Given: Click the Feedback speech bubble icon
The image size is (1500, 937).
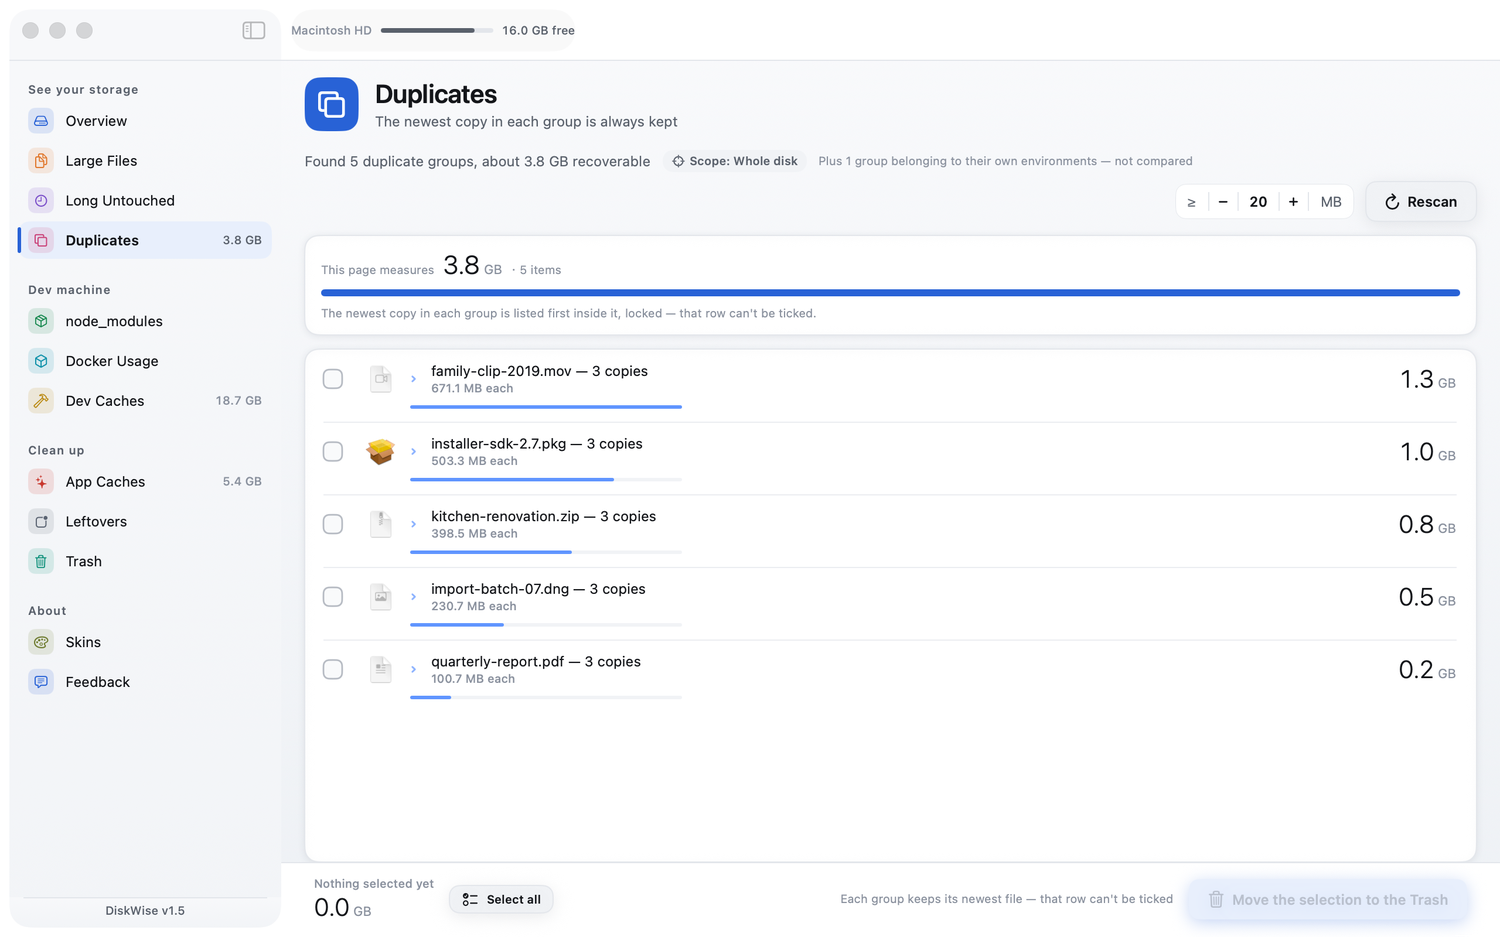Looking at the screenshot, I should coord(41,682).
